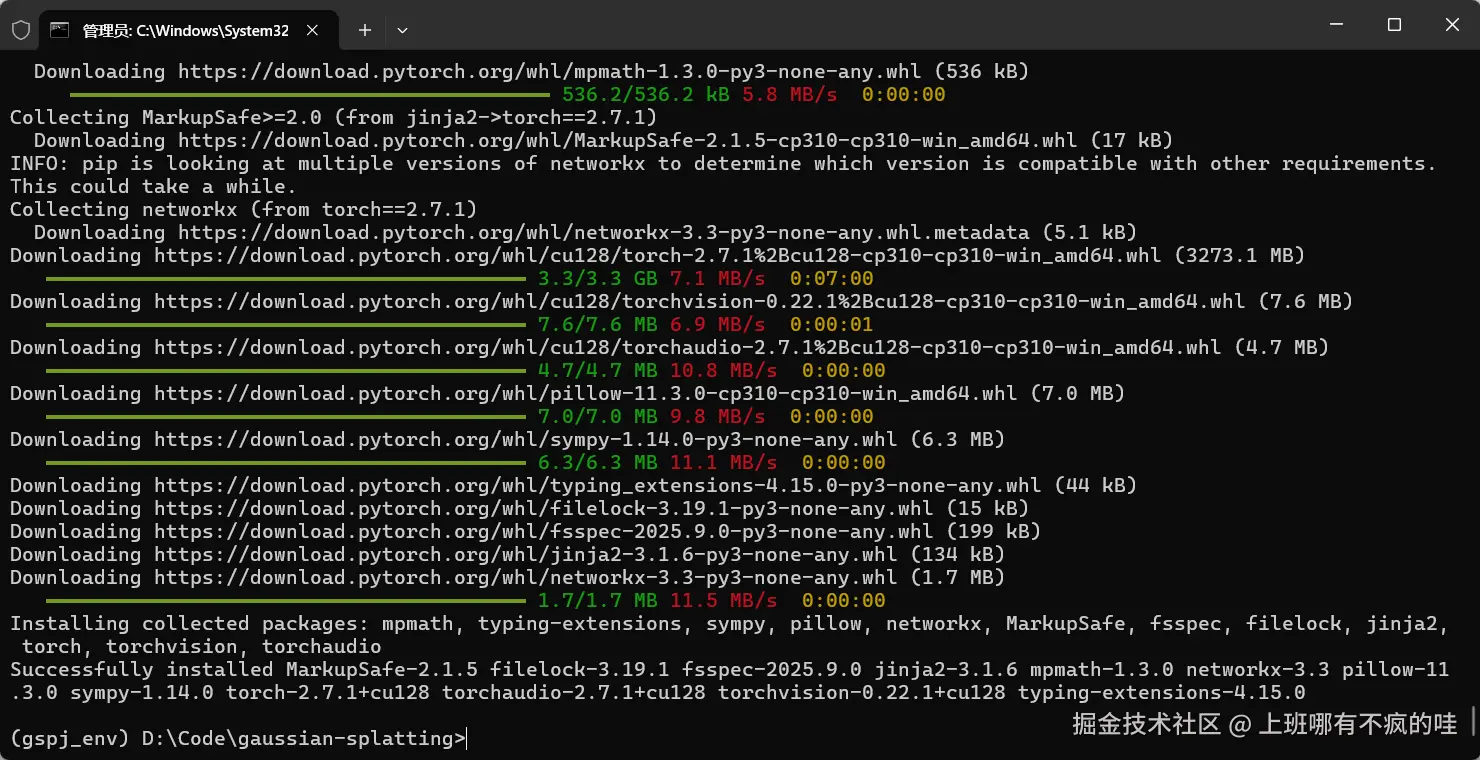The height and width of the screenshot is (760, 1480).
Task: Select the 管理员: C:\Windows\System32 tab
Action: pyautogui.click(x=185, y=30)
